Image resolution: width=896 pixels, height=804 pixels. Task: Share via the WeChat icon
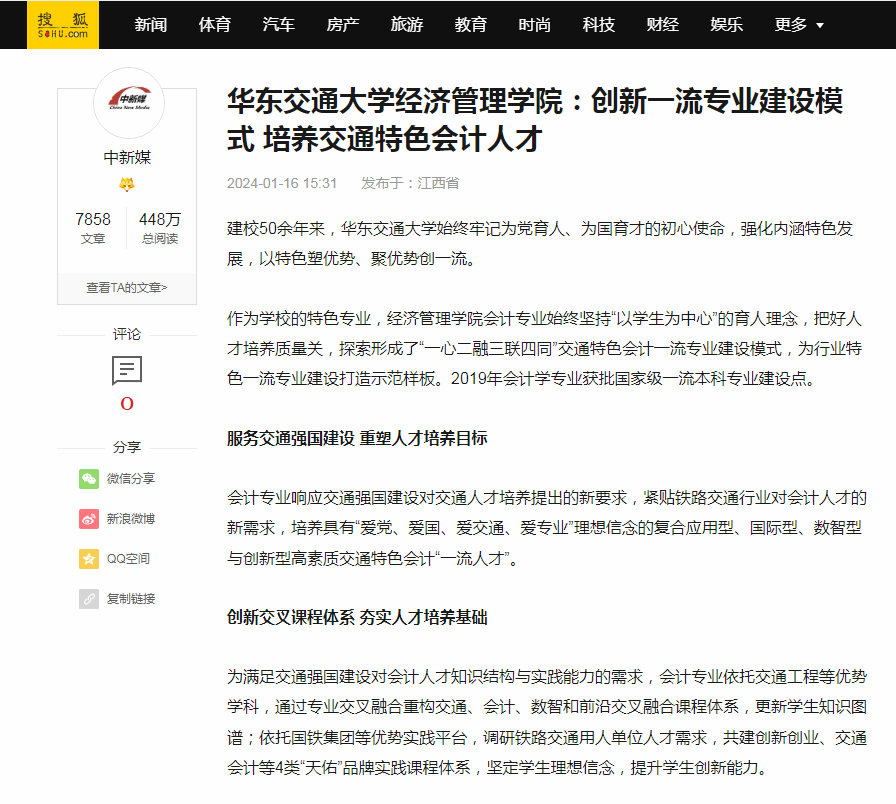pos(89,479)
